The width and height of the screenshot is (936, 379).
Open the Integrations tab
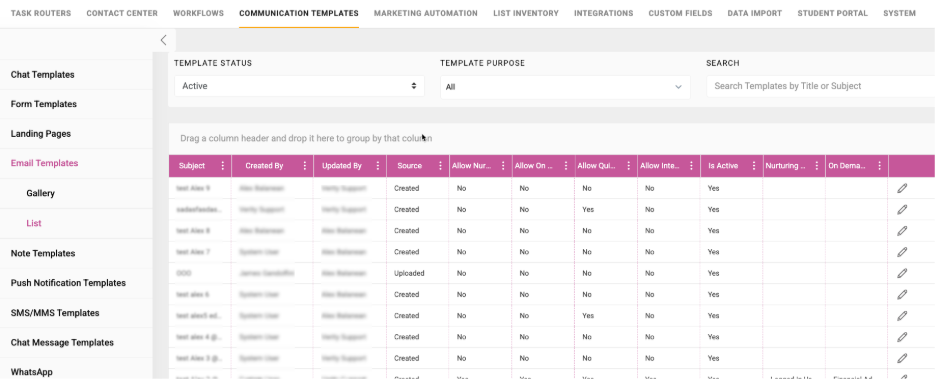604,13
